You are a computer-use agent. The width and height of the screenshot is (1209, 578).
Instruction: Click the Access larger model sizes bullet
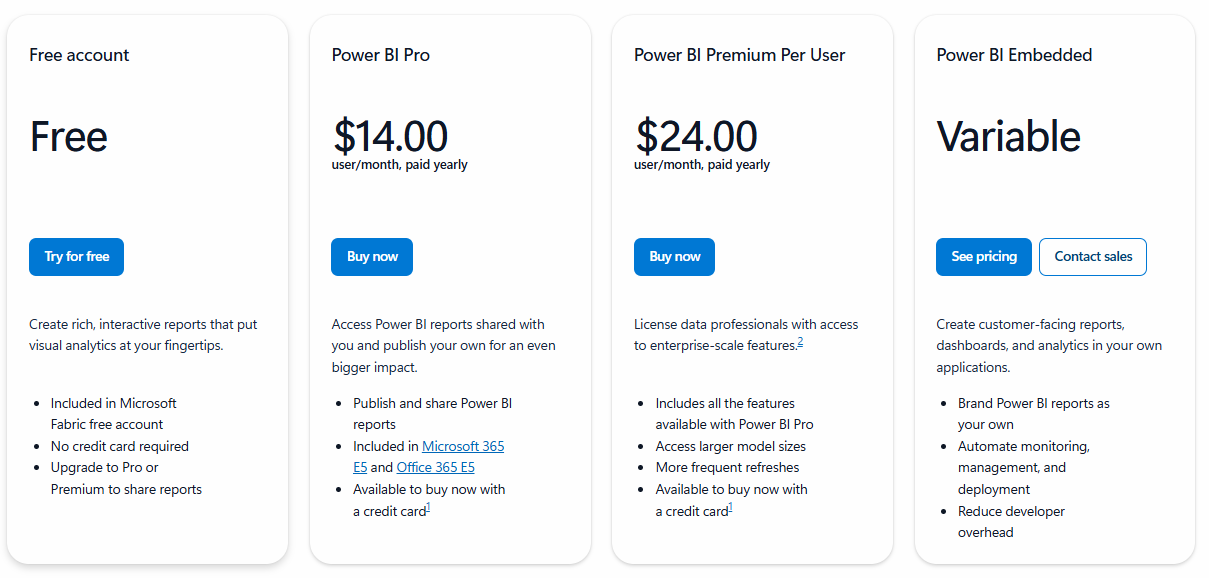pyautogui.click(x=730, y=447)
